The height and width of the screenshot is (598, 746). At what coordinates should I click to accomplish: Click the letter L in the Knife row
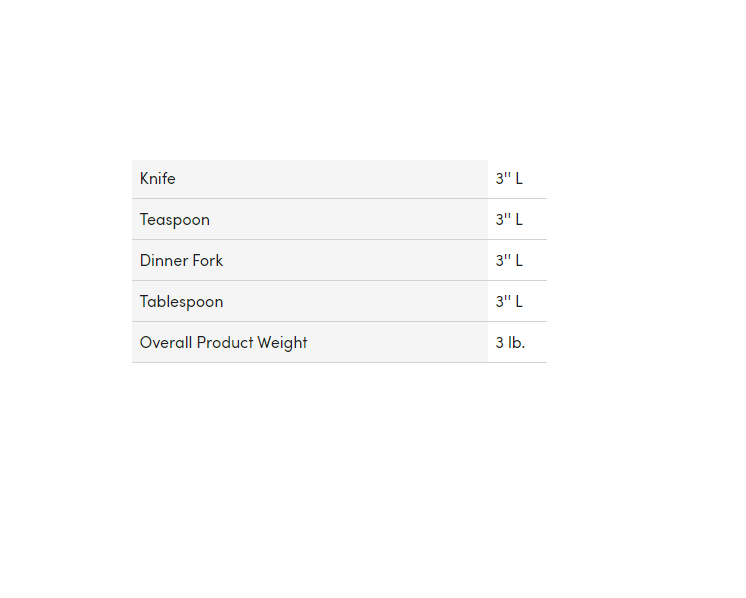point(519,179)
